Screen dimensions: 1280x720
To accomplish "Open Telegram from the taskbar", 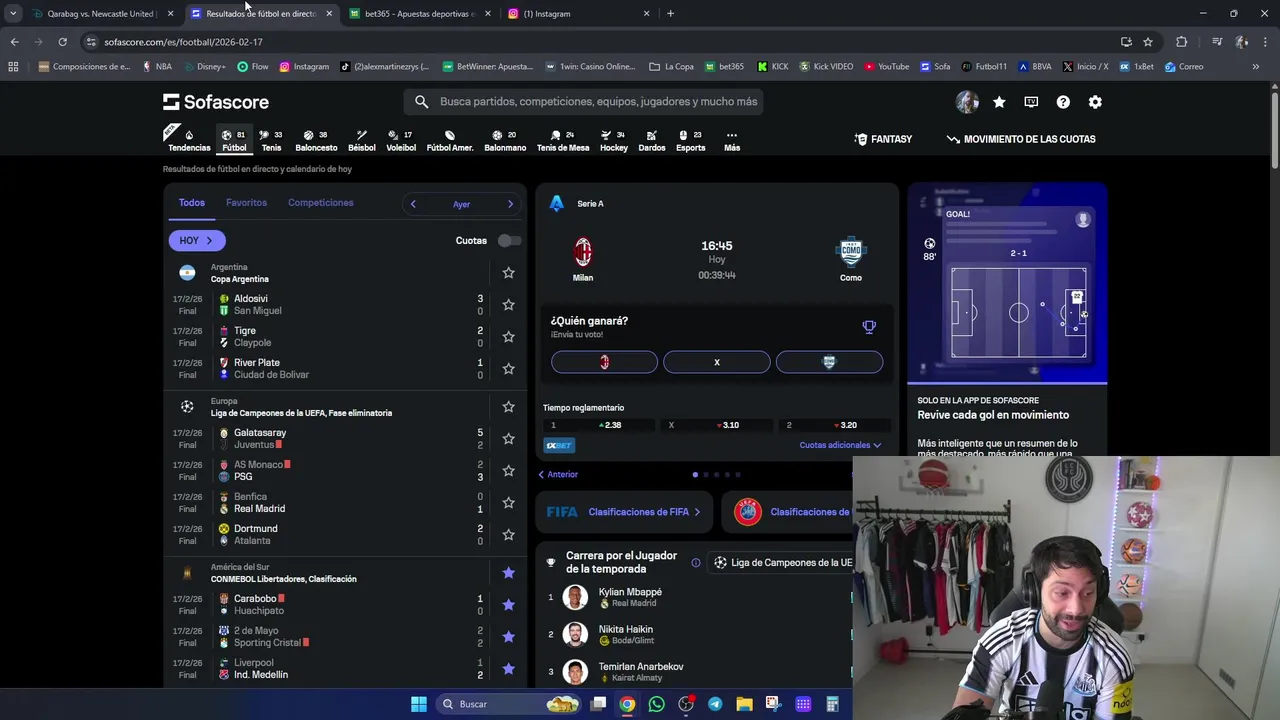I will pyautogui.click(x=715, y=704).
